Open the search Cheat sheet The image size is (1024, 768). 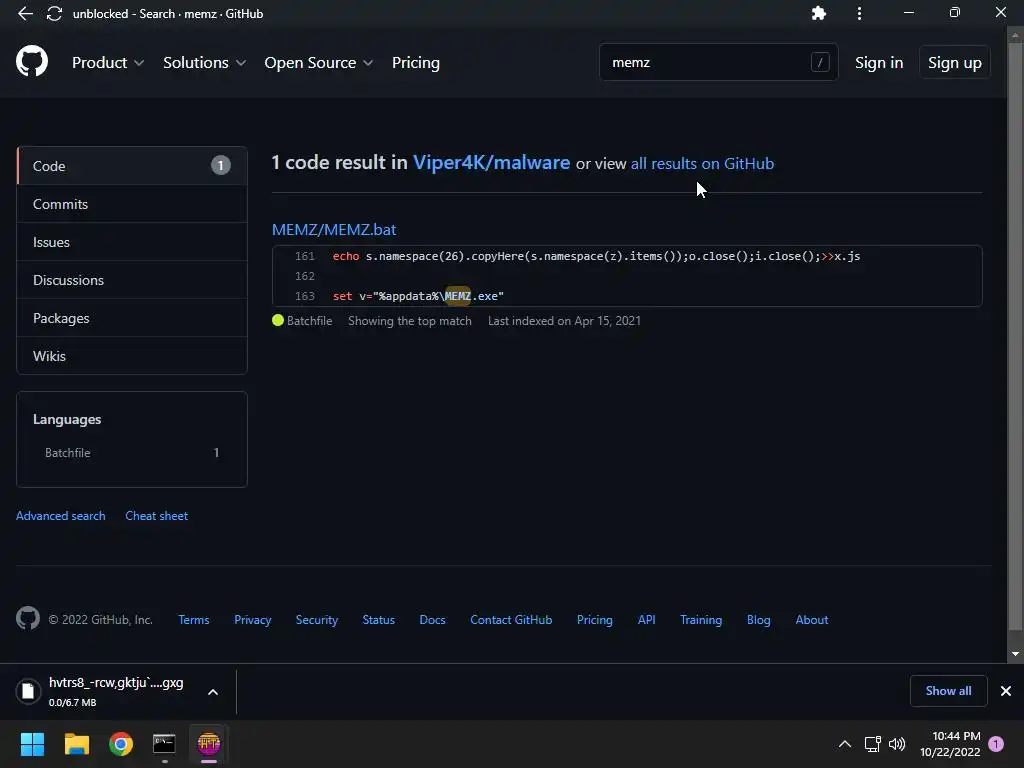point(156,515)
